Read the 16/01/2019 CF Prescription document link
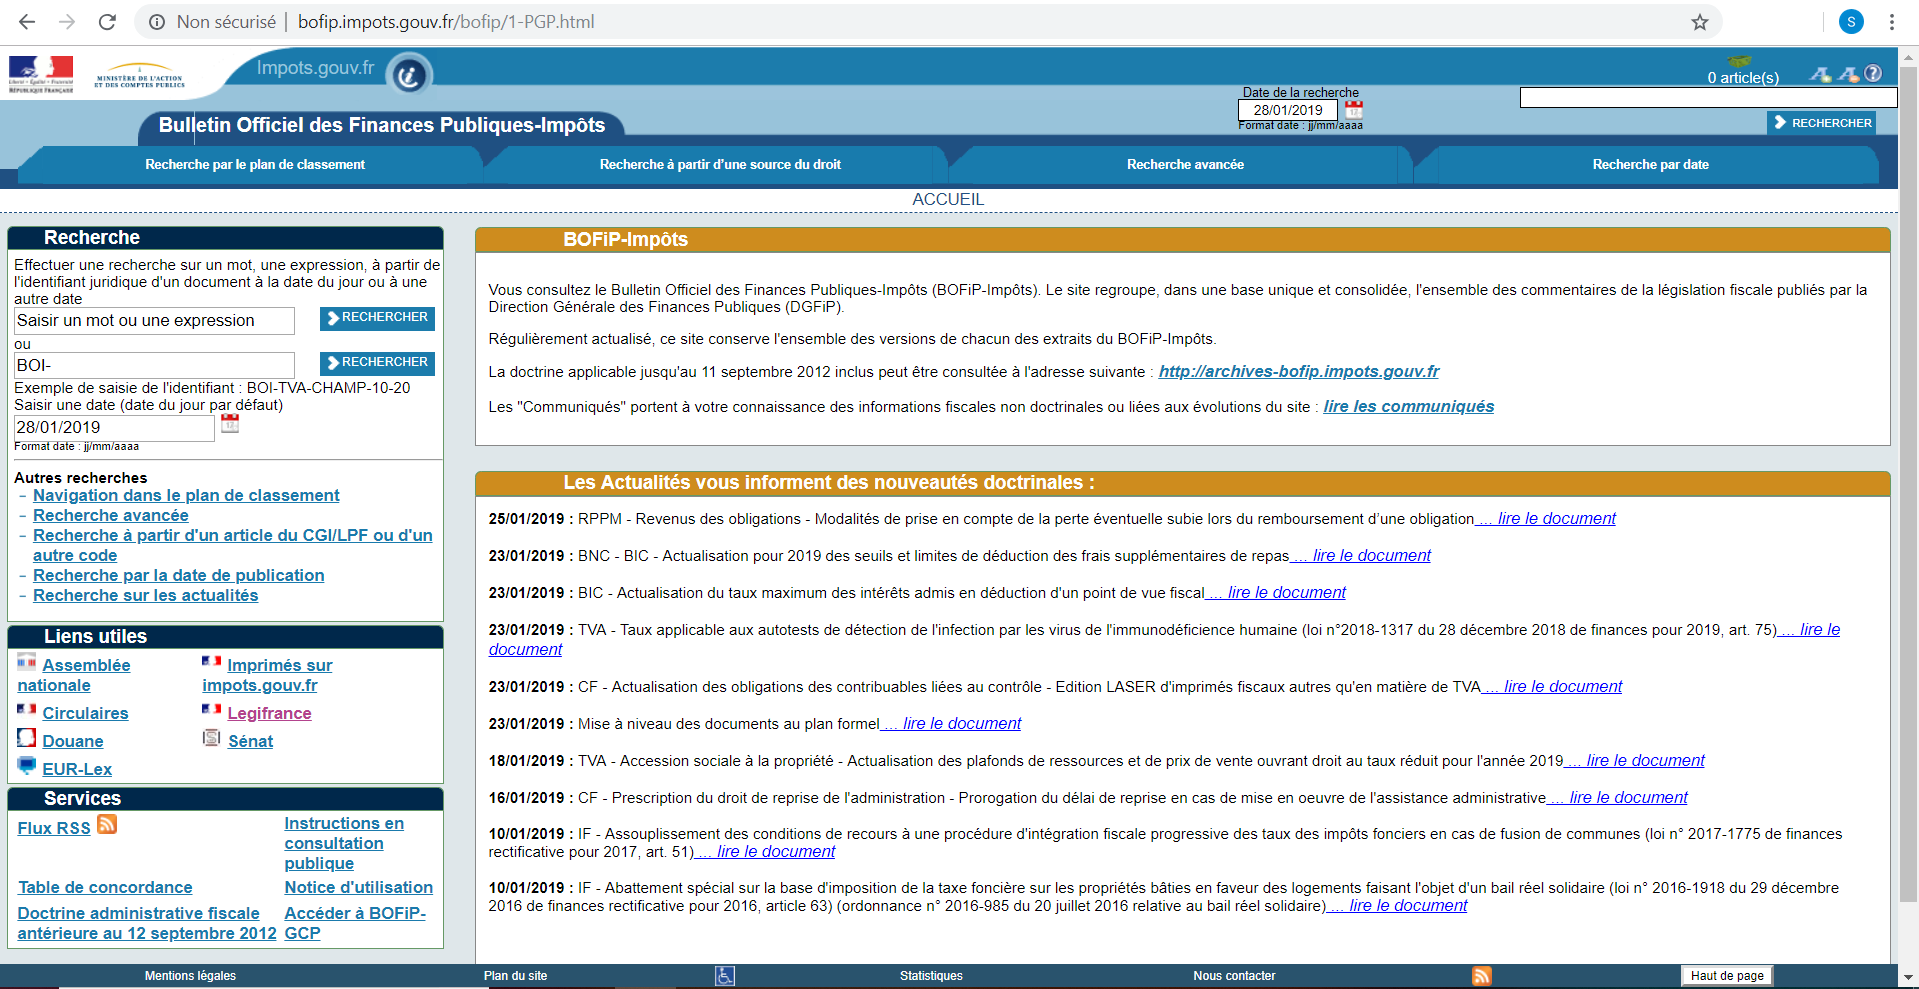Viewport: 1919px width, 989px height. (x=1618, y=798)
